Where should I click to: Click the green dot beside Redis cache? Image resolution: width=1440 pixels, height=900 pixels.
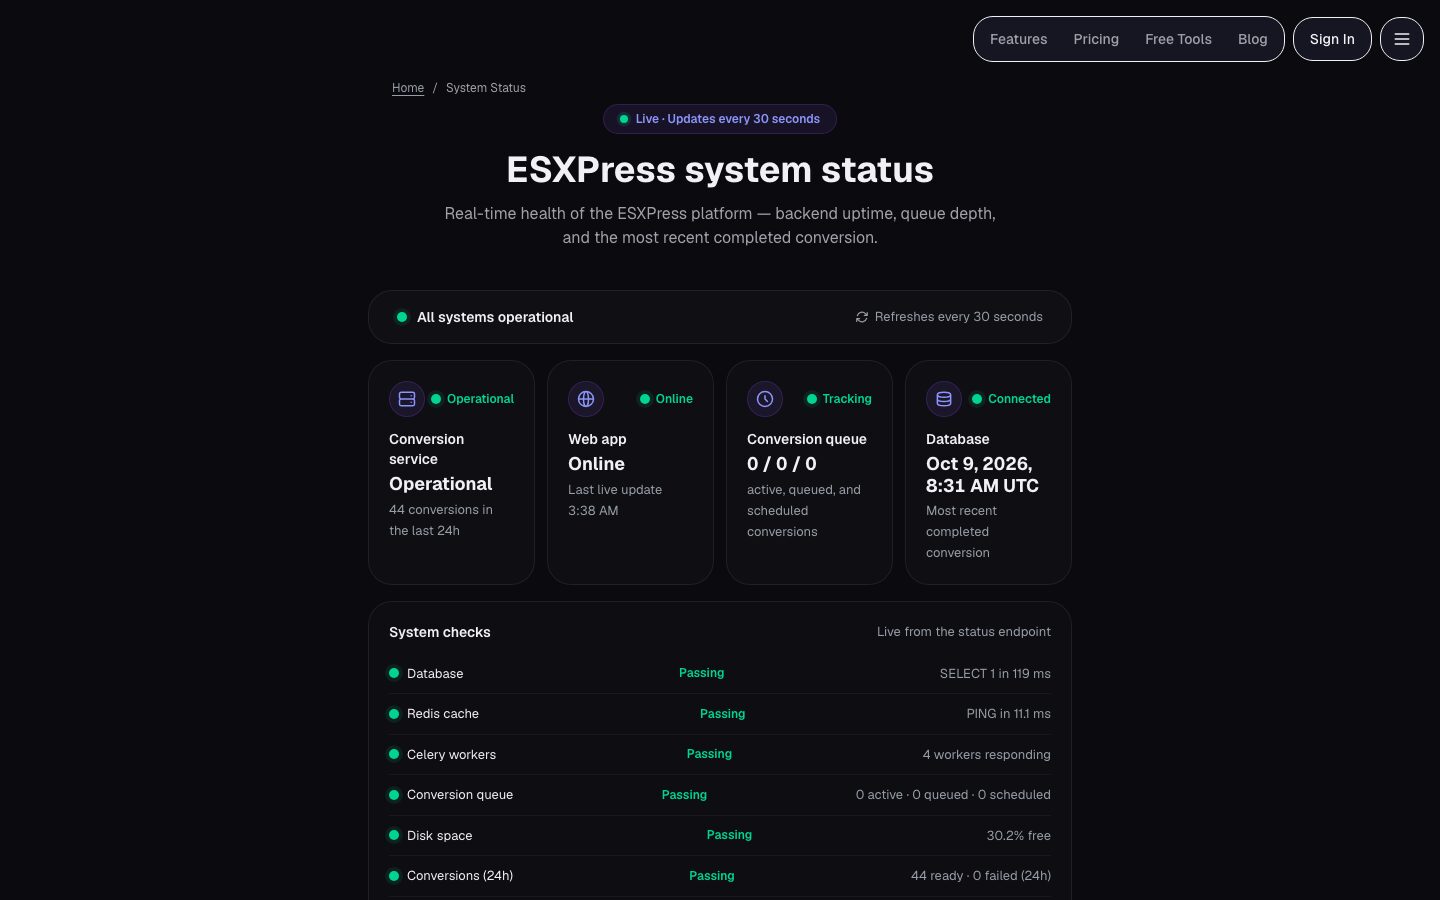tap(394, 714)
